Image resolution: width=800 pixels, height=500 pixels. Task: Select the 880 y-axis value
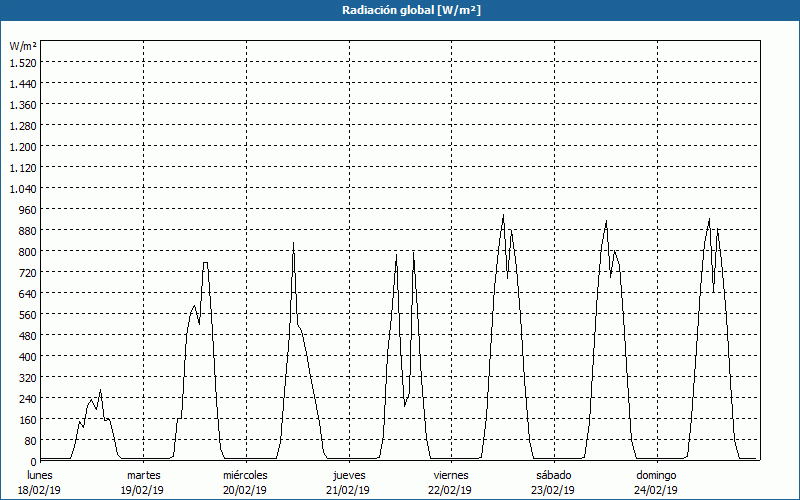click(x=27, y=231)
